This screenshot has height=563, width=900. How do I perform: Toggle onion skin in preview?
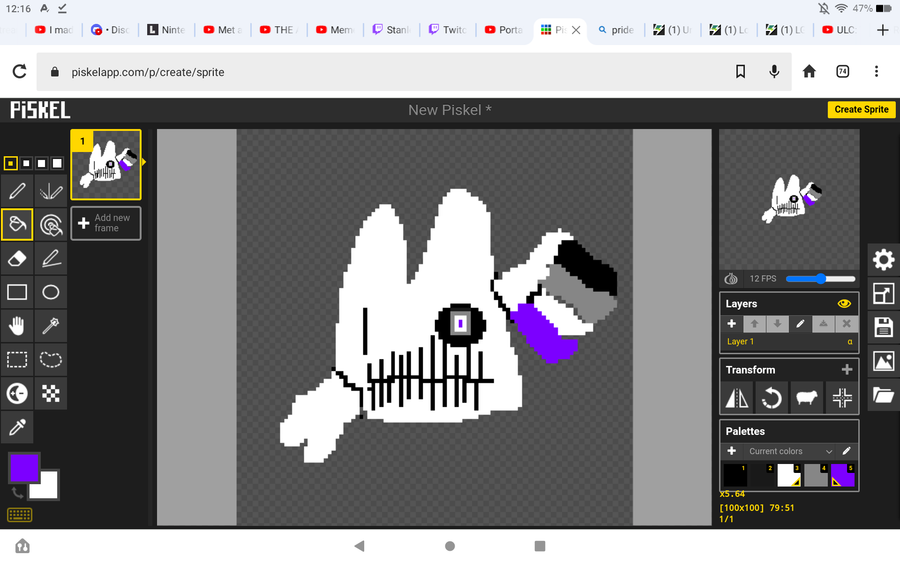coord(731,279)
